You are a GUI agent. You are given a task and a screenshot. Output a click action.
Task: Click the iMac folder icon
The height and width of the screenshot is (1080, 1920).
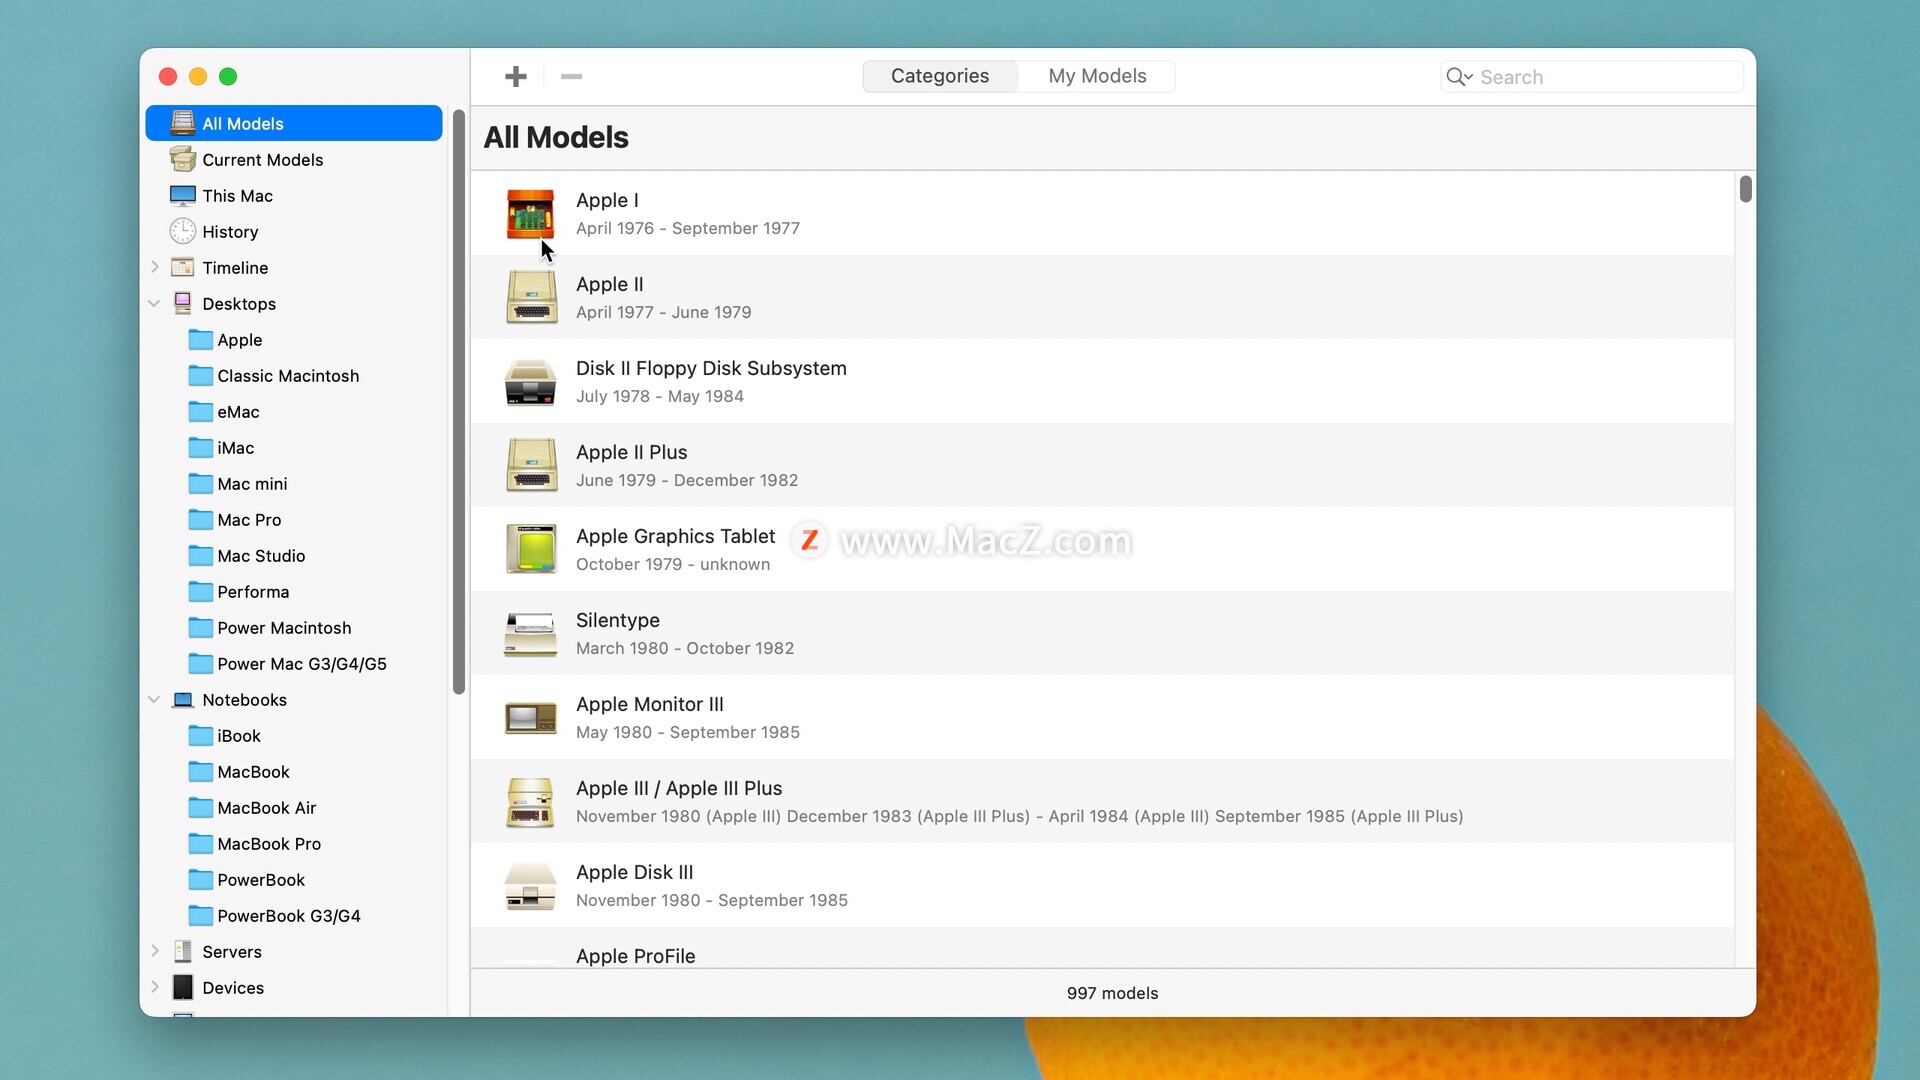(x=200, y=447)
